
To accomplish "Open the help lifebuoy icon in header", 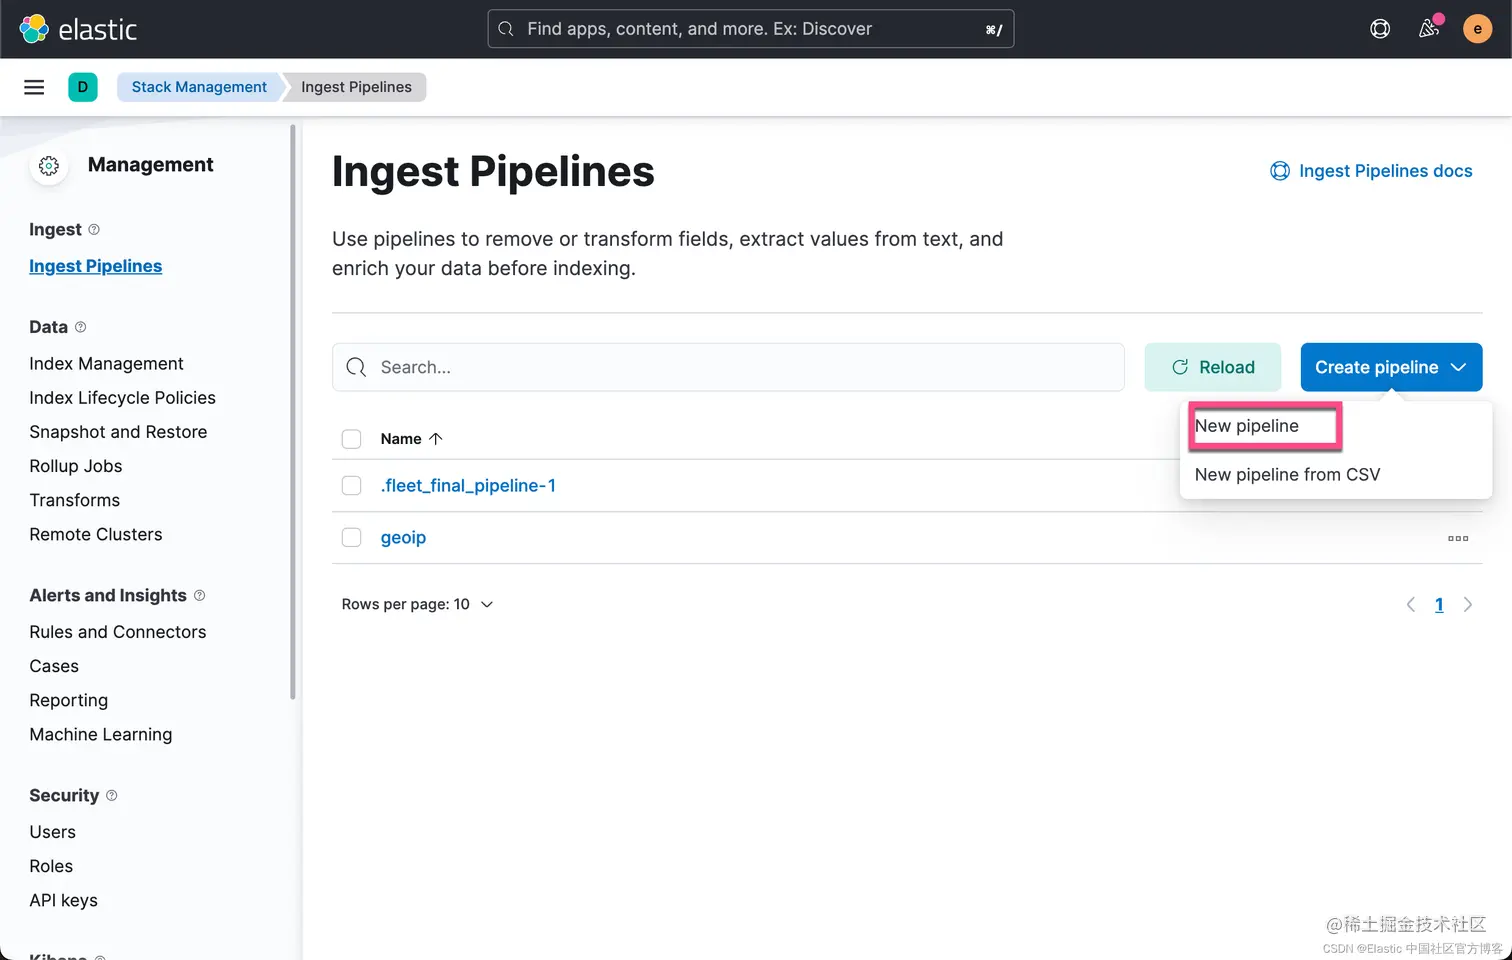I will 1380,29.
